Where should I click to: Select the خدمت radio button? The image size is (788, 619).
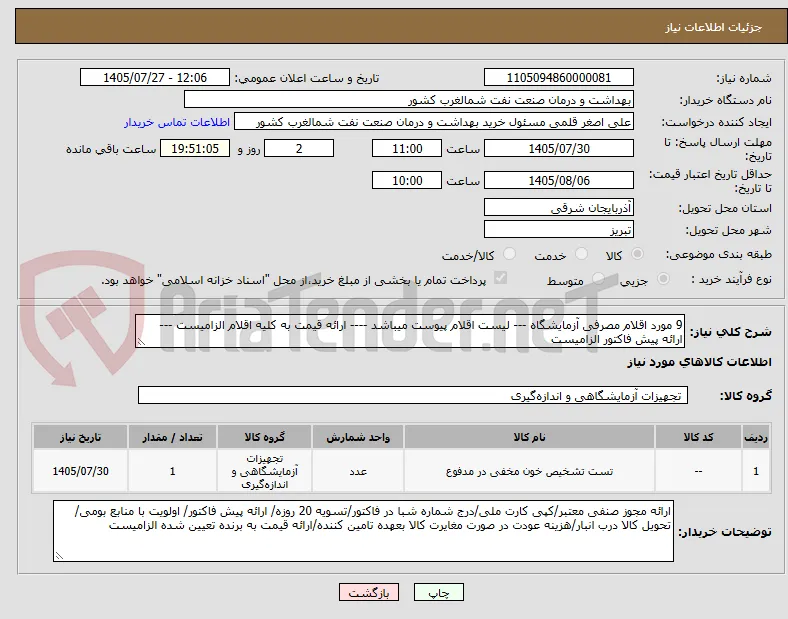pos(581,254)
